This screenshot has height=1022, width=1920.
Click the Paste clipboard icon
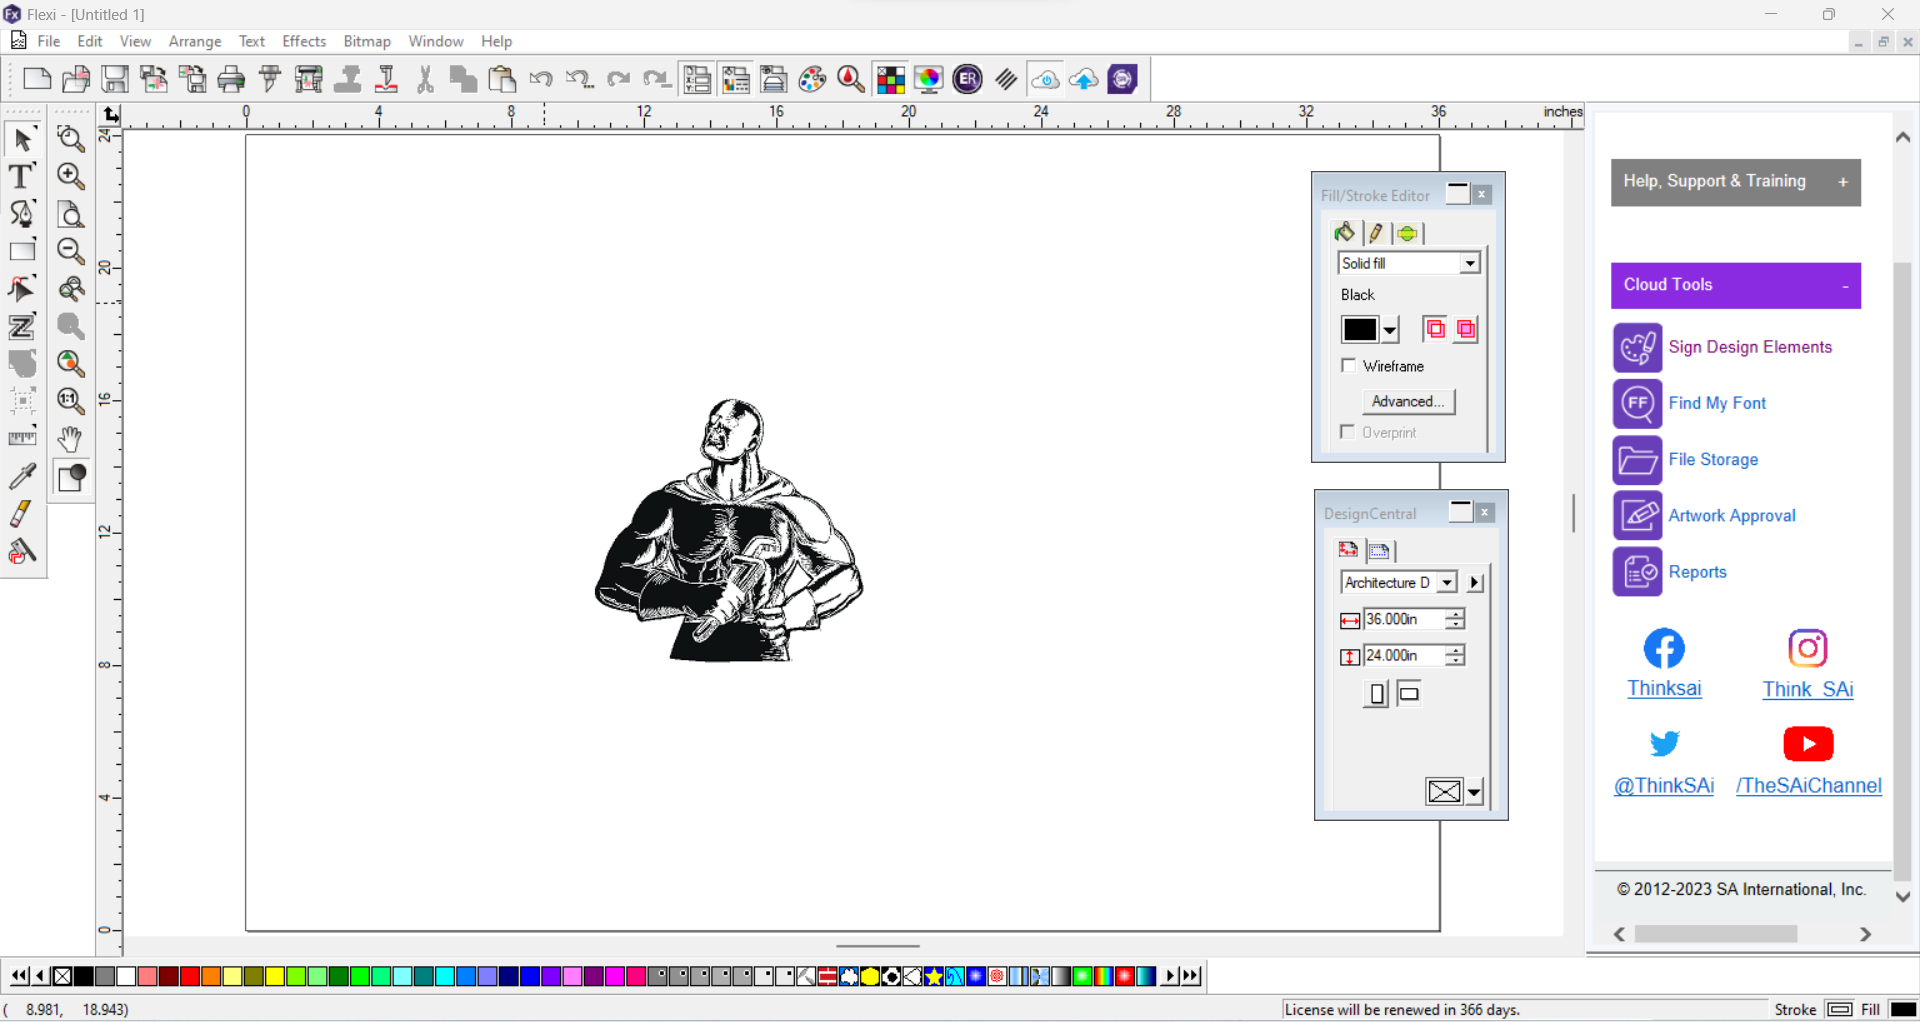(502, 79)
